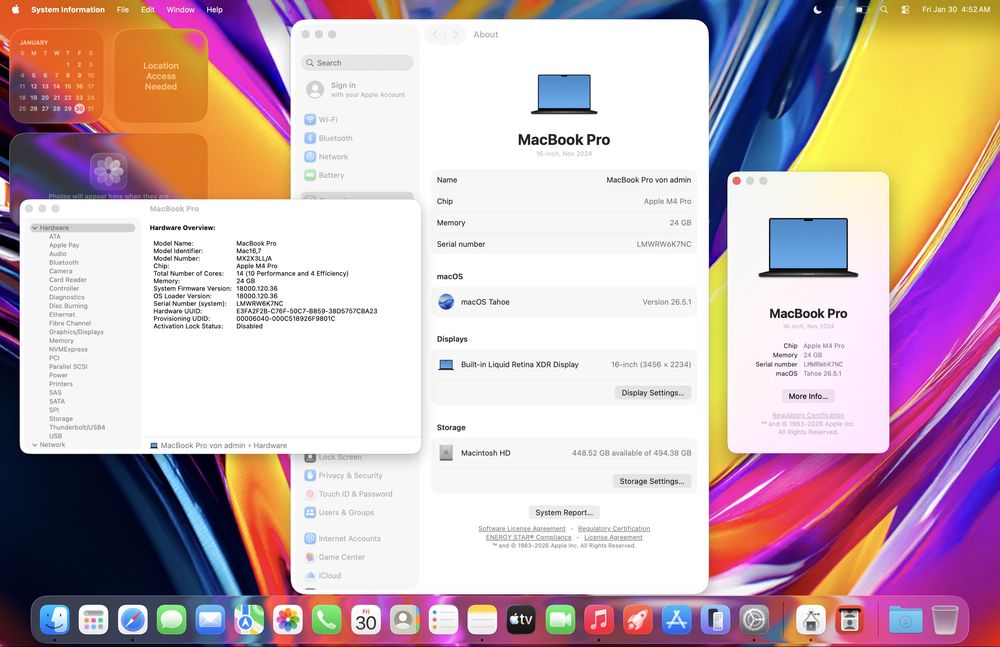
Task: Launch Safari from the Dock
Action: click(x=133, y=620)
